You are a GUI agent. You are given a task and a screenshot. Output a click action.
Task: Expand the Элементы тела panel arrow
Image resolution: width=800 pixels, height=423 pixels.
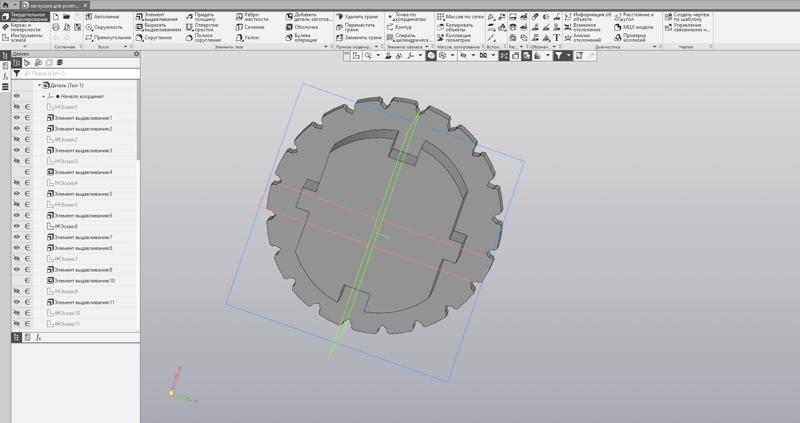(326, 46)
